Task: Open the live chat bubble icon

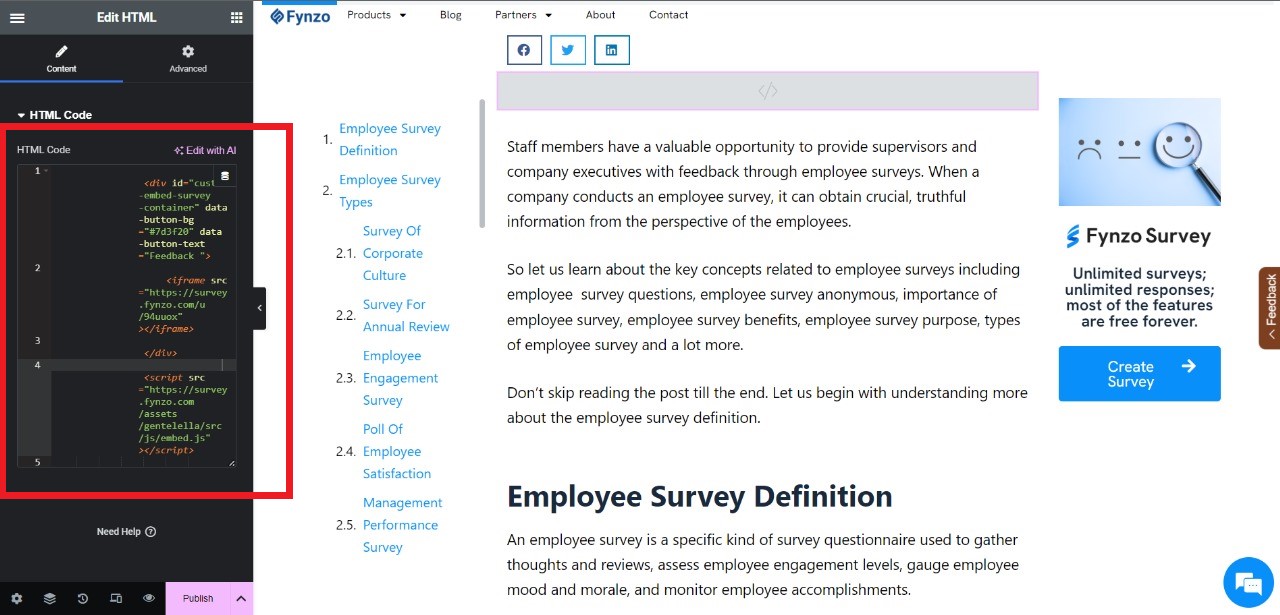Action: 1248,582
